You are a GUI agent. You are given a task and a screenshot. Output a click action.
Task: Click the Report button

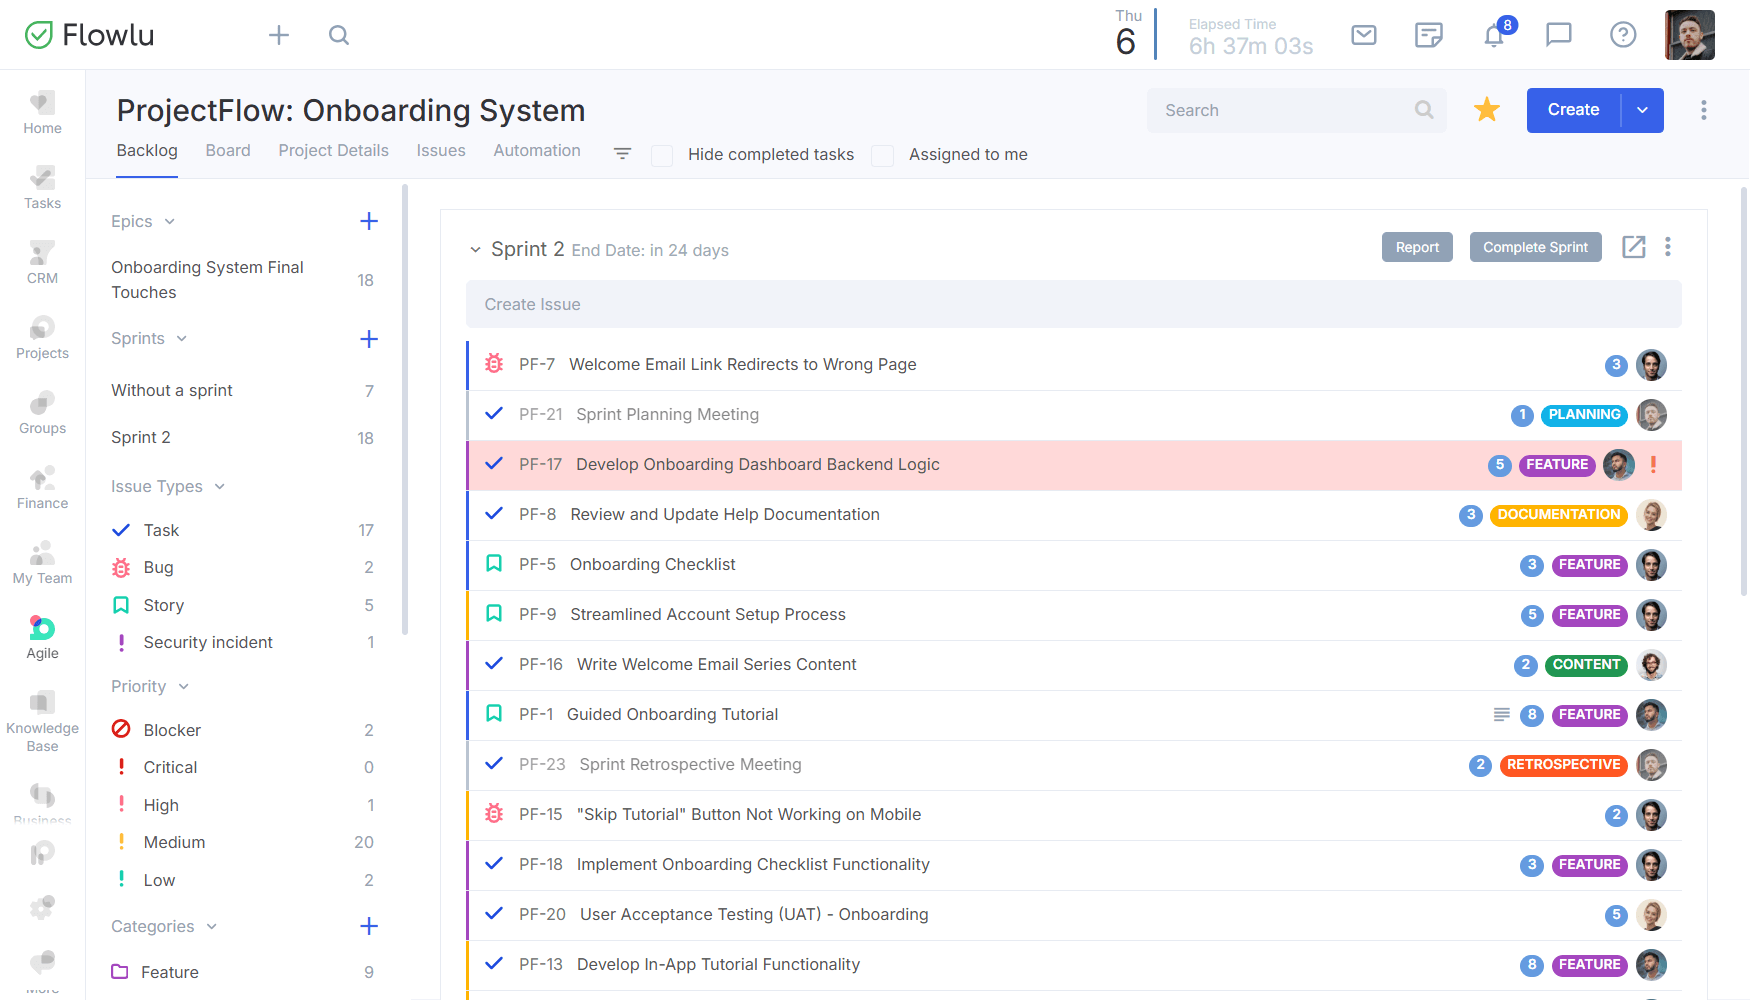1417,247
